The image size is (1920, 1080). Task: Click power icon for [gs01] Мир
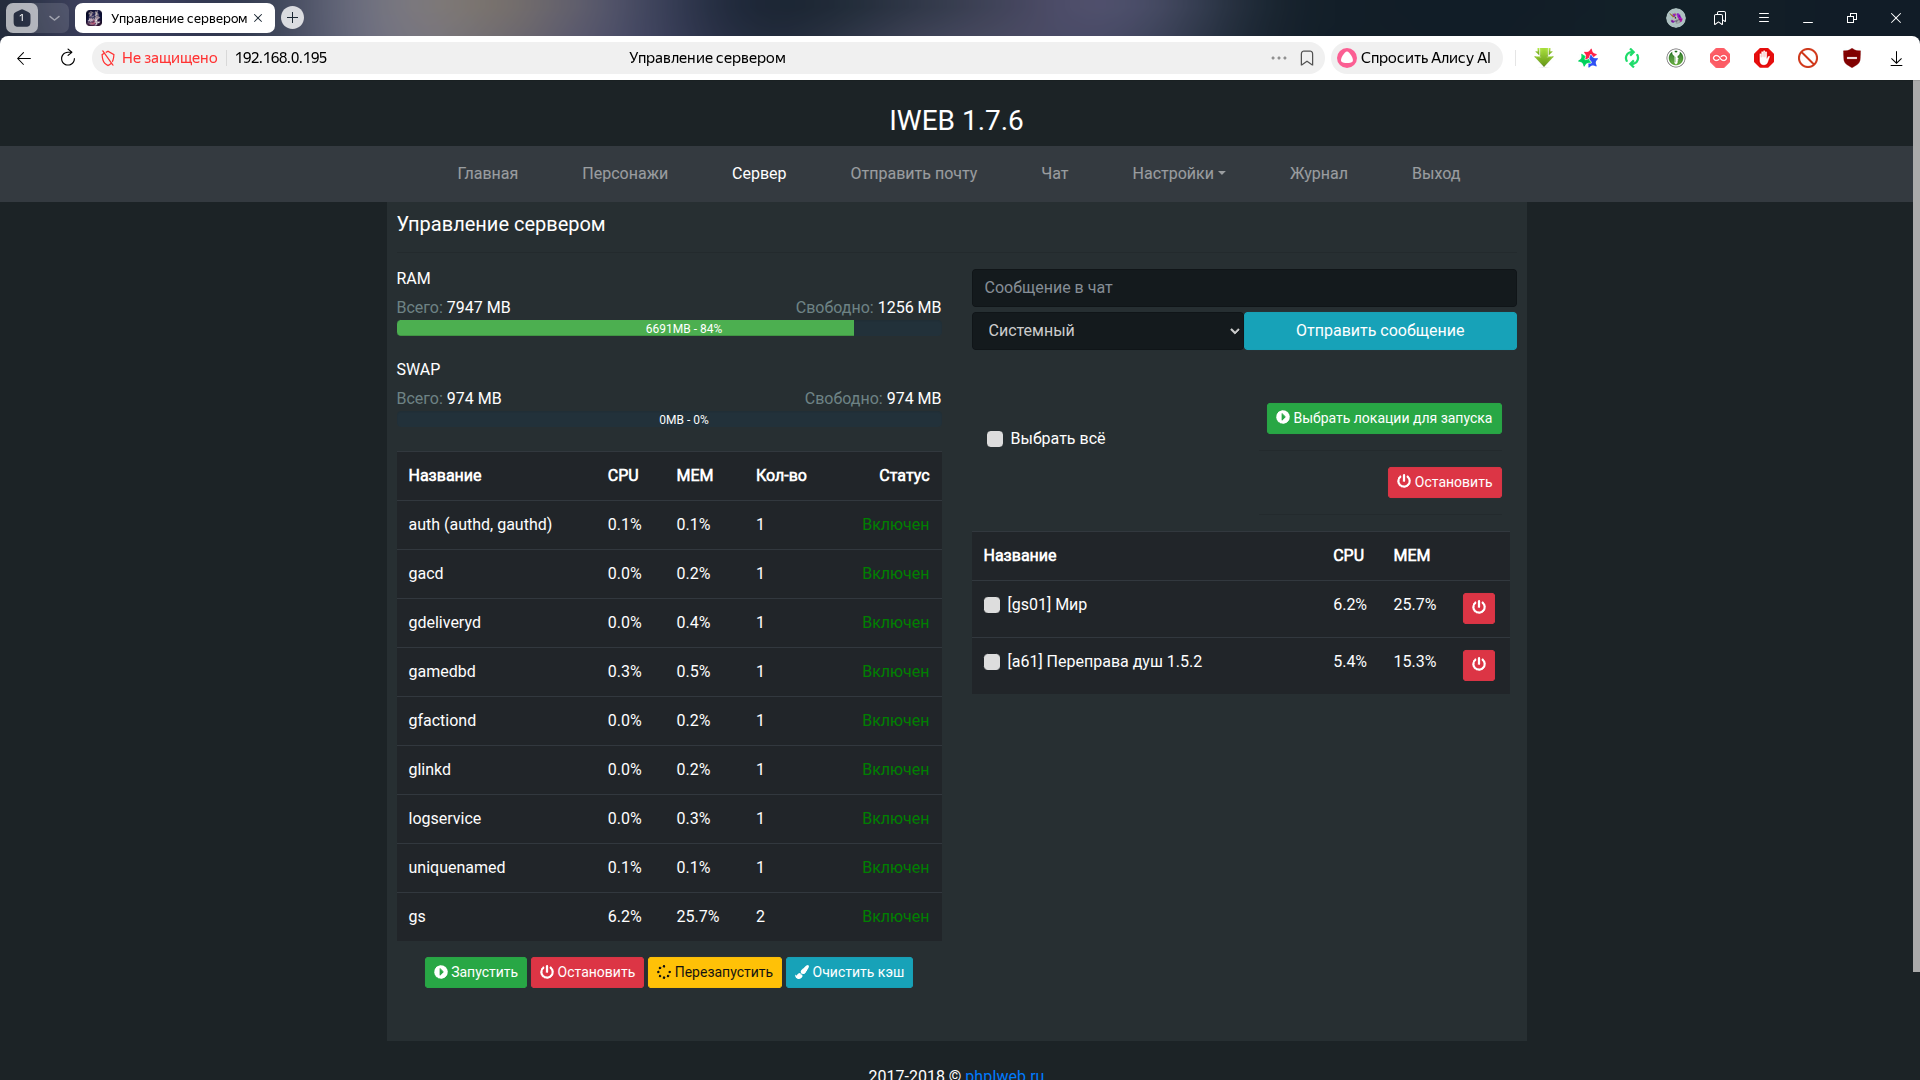point(1478,607)
